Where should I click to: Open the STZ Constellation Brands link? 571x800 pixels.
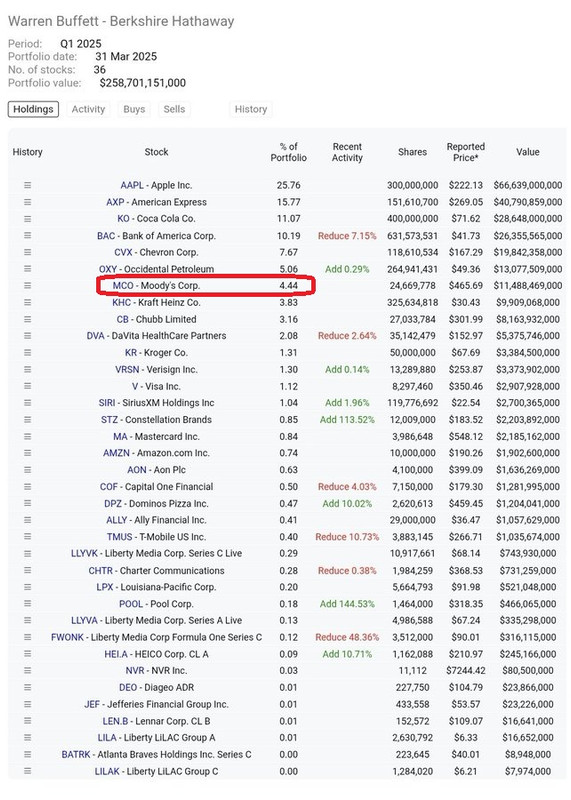pyautogui.click(x=156, y=419)
